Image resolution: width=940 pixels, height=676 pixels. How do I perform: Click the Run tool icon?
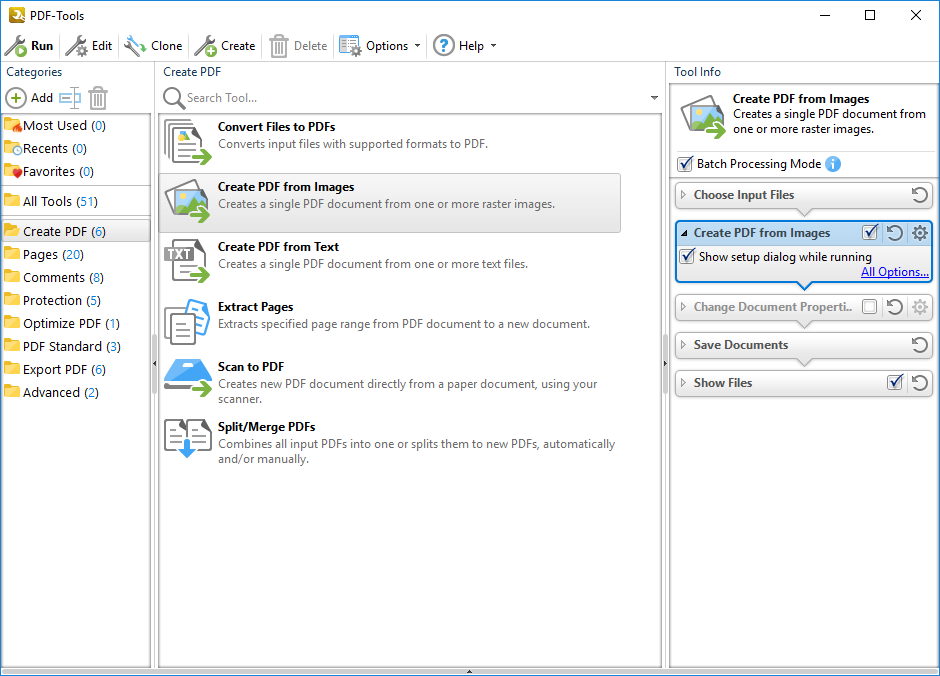point(16,46)
